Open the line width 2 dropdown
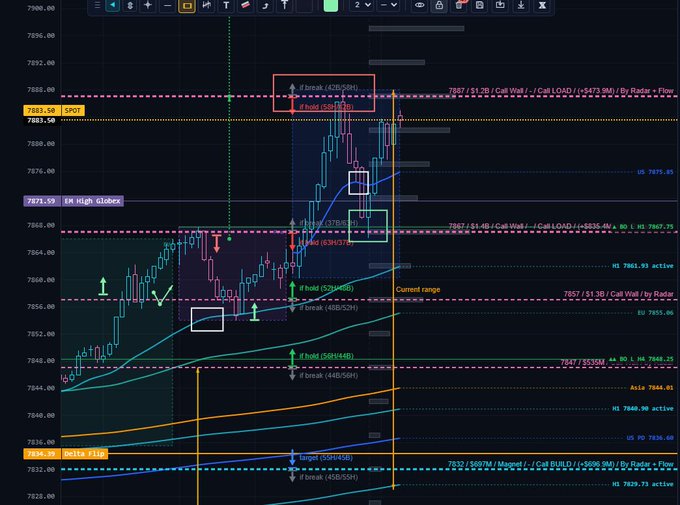This screenshot has width=680, height=505. tap(362, 5)
